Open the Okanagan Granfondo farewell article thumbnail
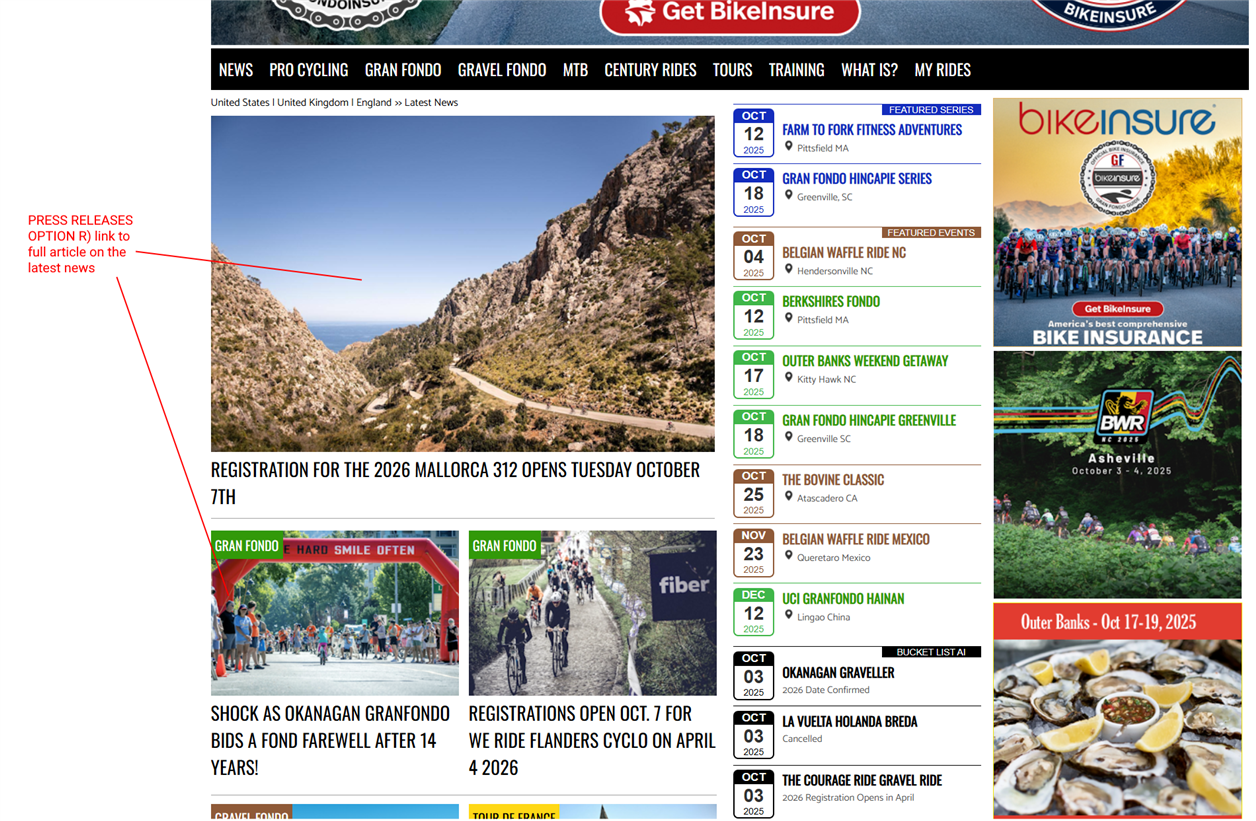The image size is (1256, 821). (334, 613)
